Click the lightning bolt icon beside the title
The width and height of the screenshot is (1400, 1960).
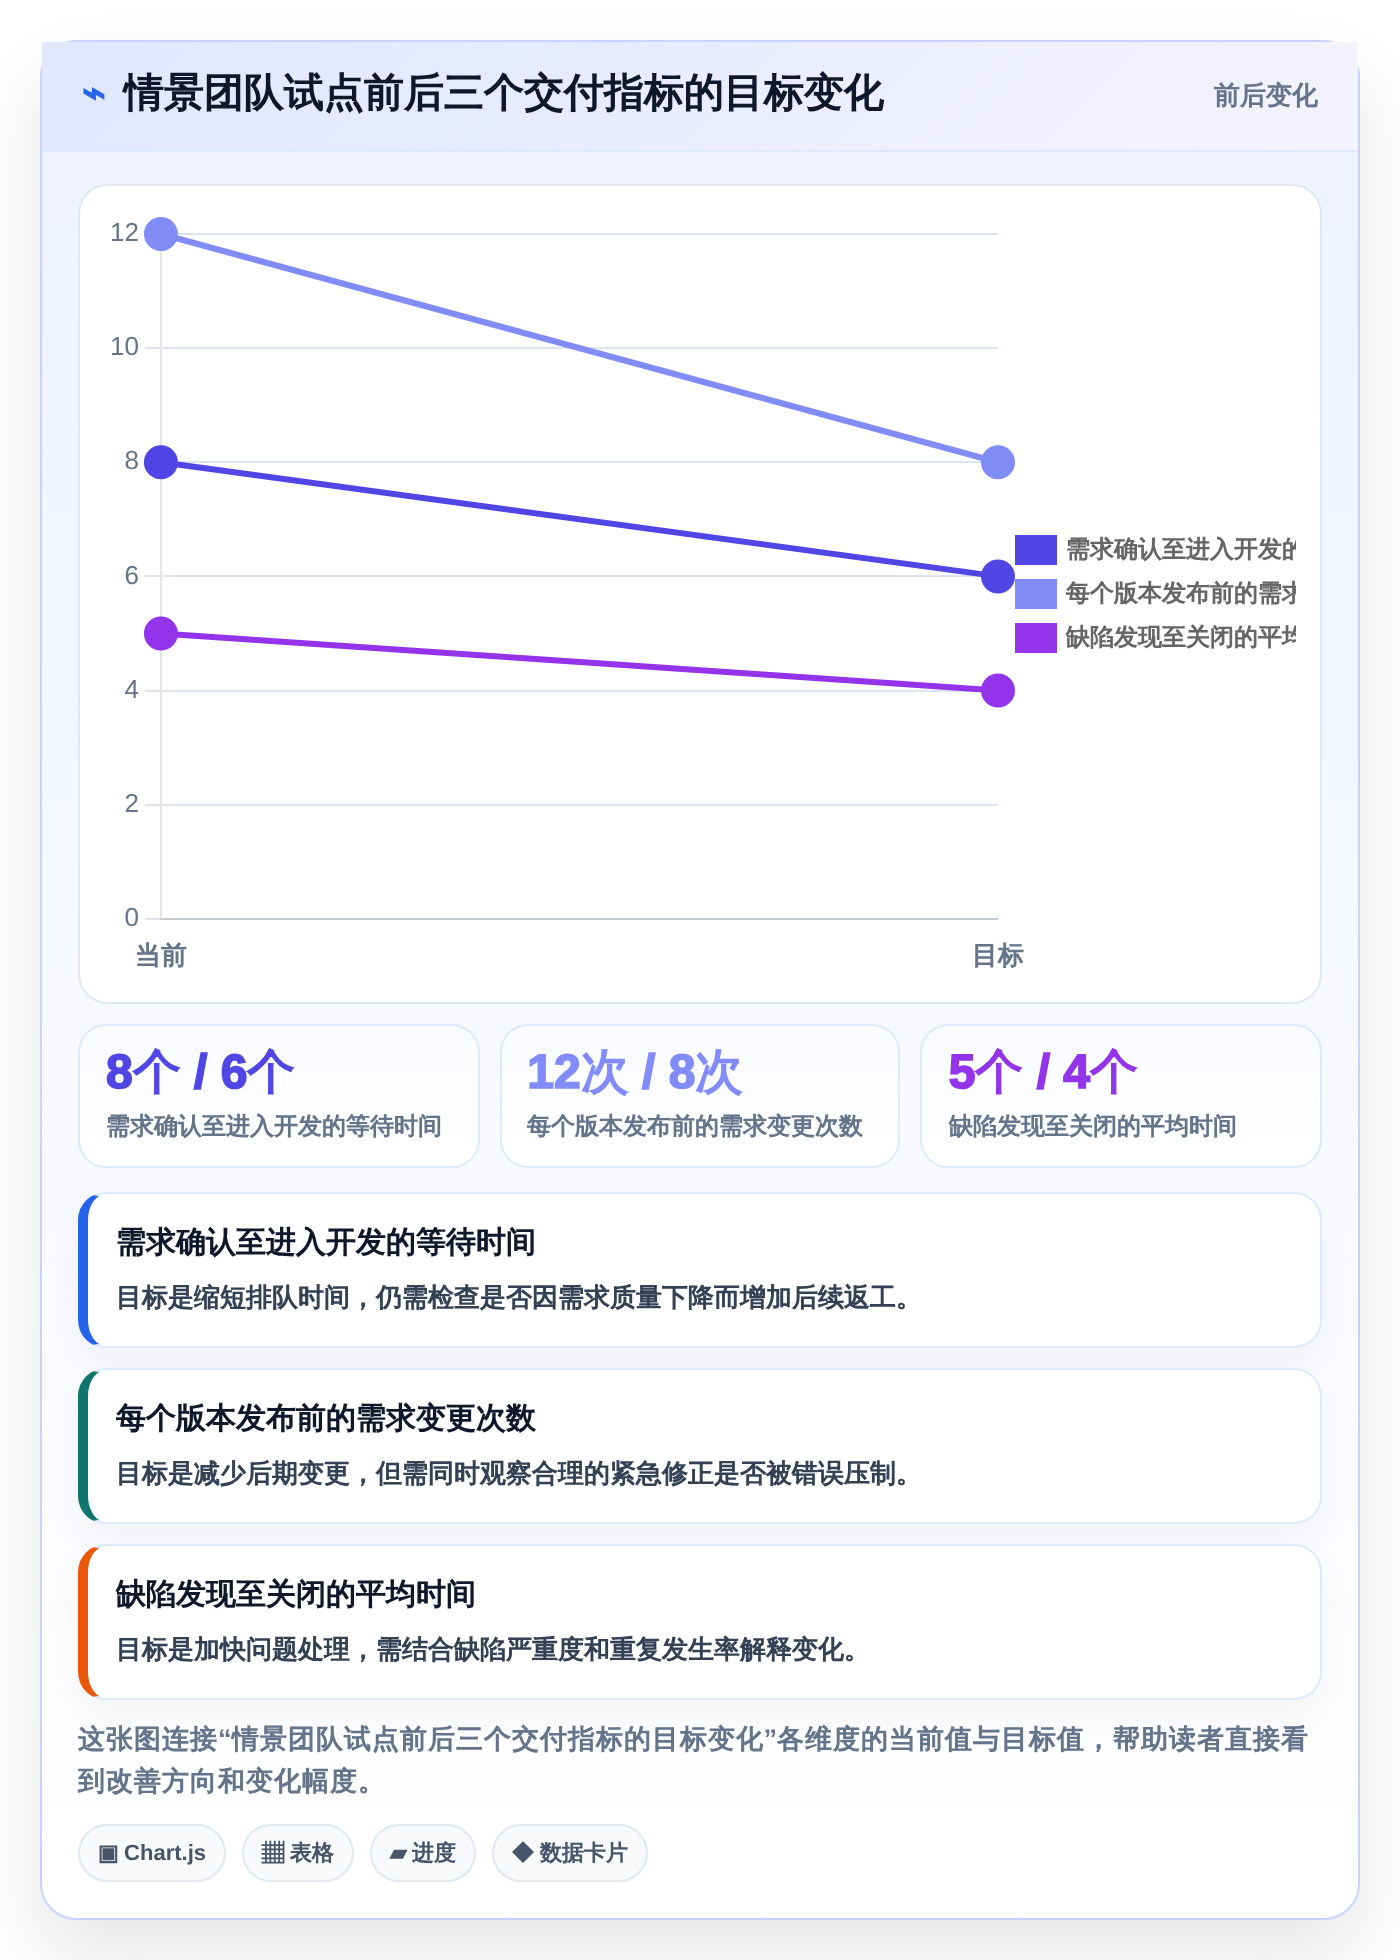tap(94, 95)
